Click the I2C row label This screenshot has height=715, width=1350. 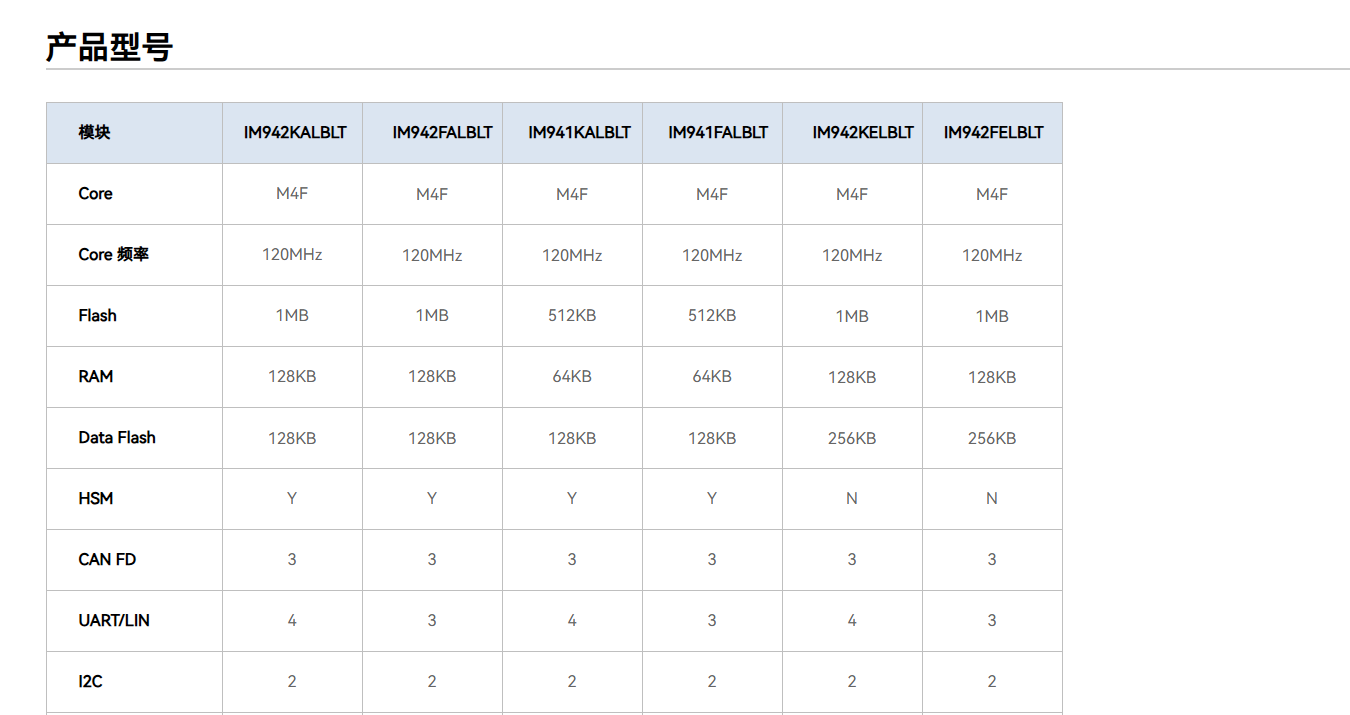[90, 682]
